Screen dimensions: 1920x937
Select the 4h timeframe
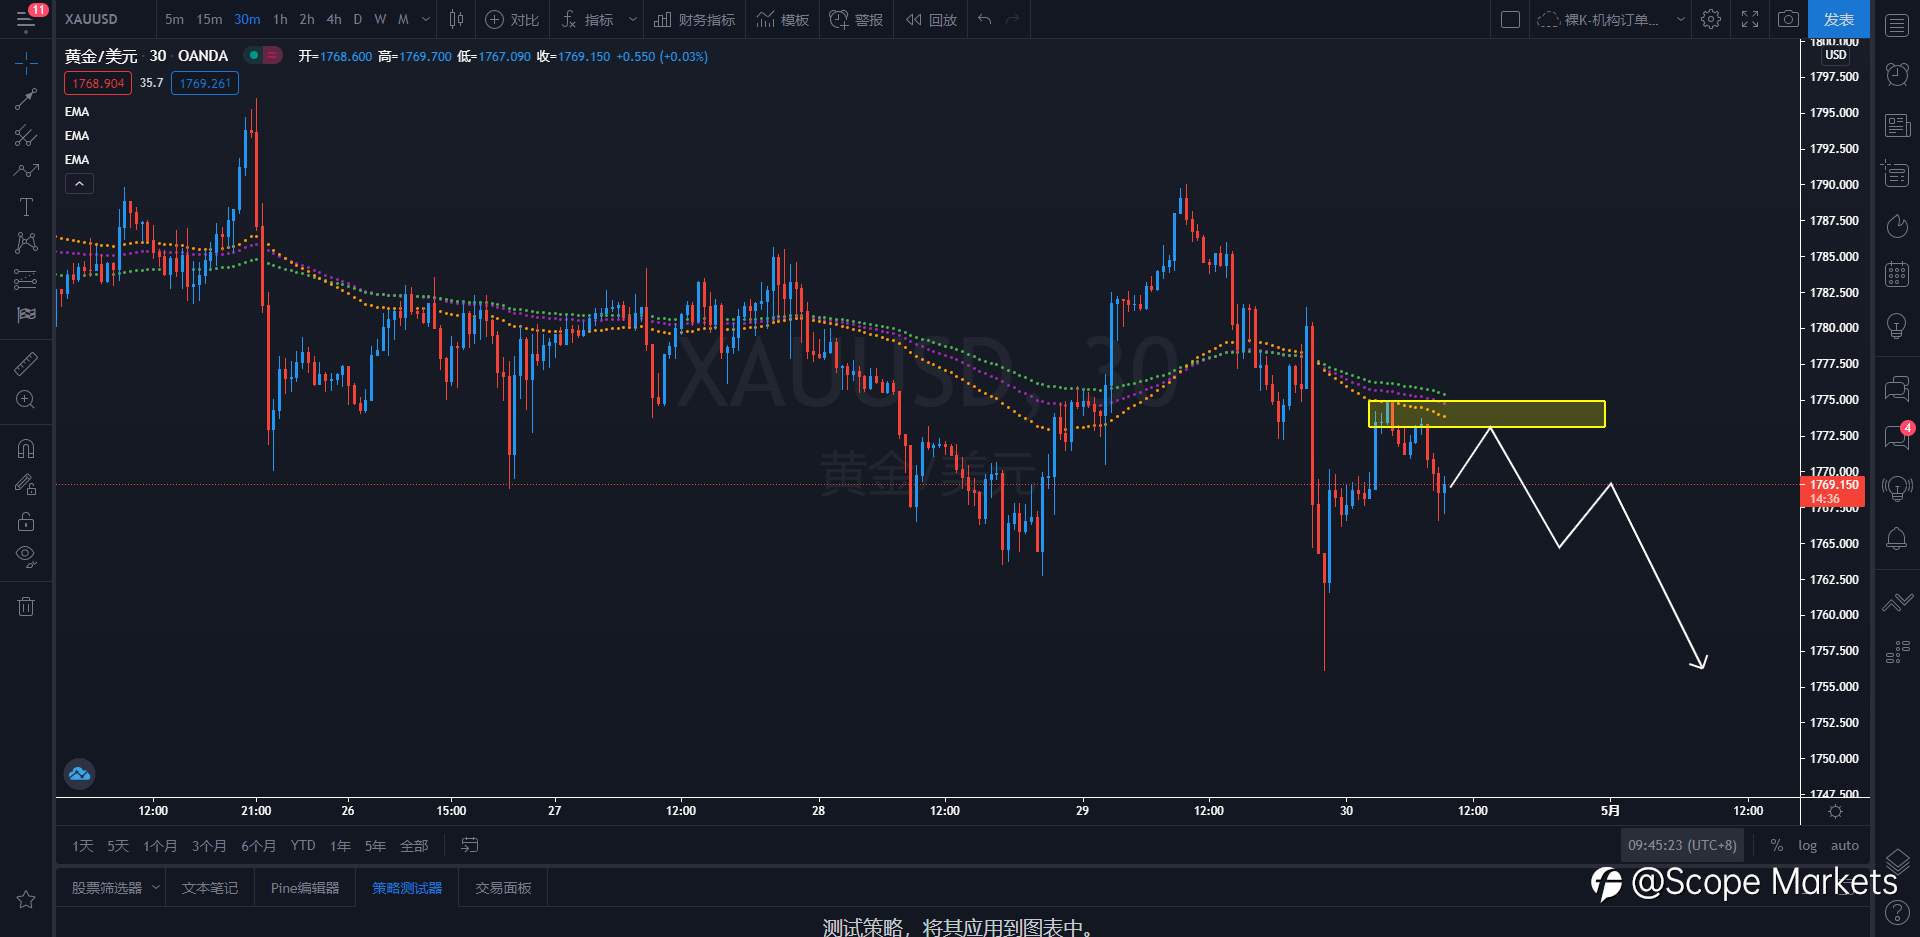coord(334,19)
